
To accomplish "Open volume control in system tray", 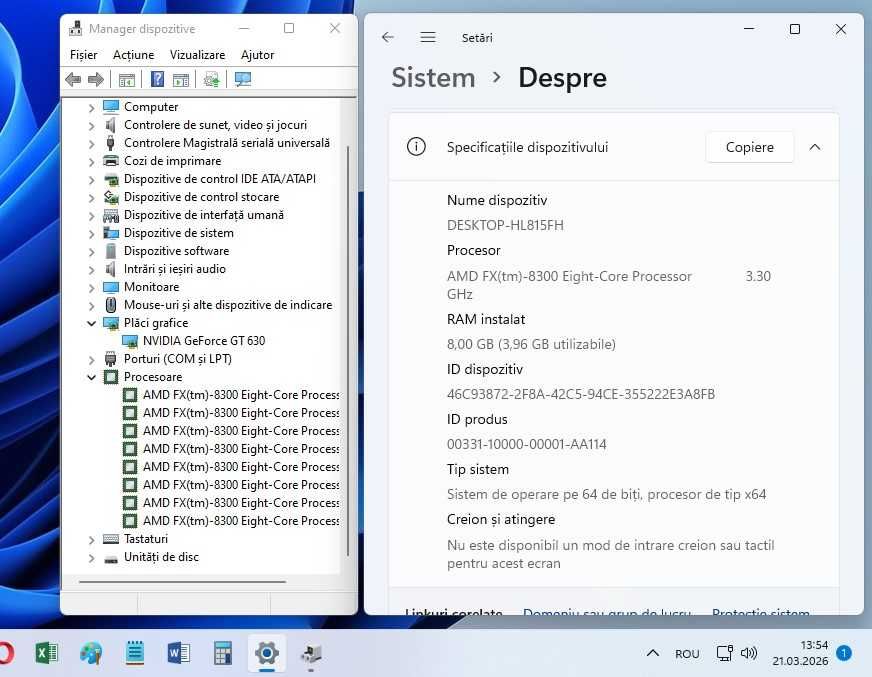I will point(749,653).
